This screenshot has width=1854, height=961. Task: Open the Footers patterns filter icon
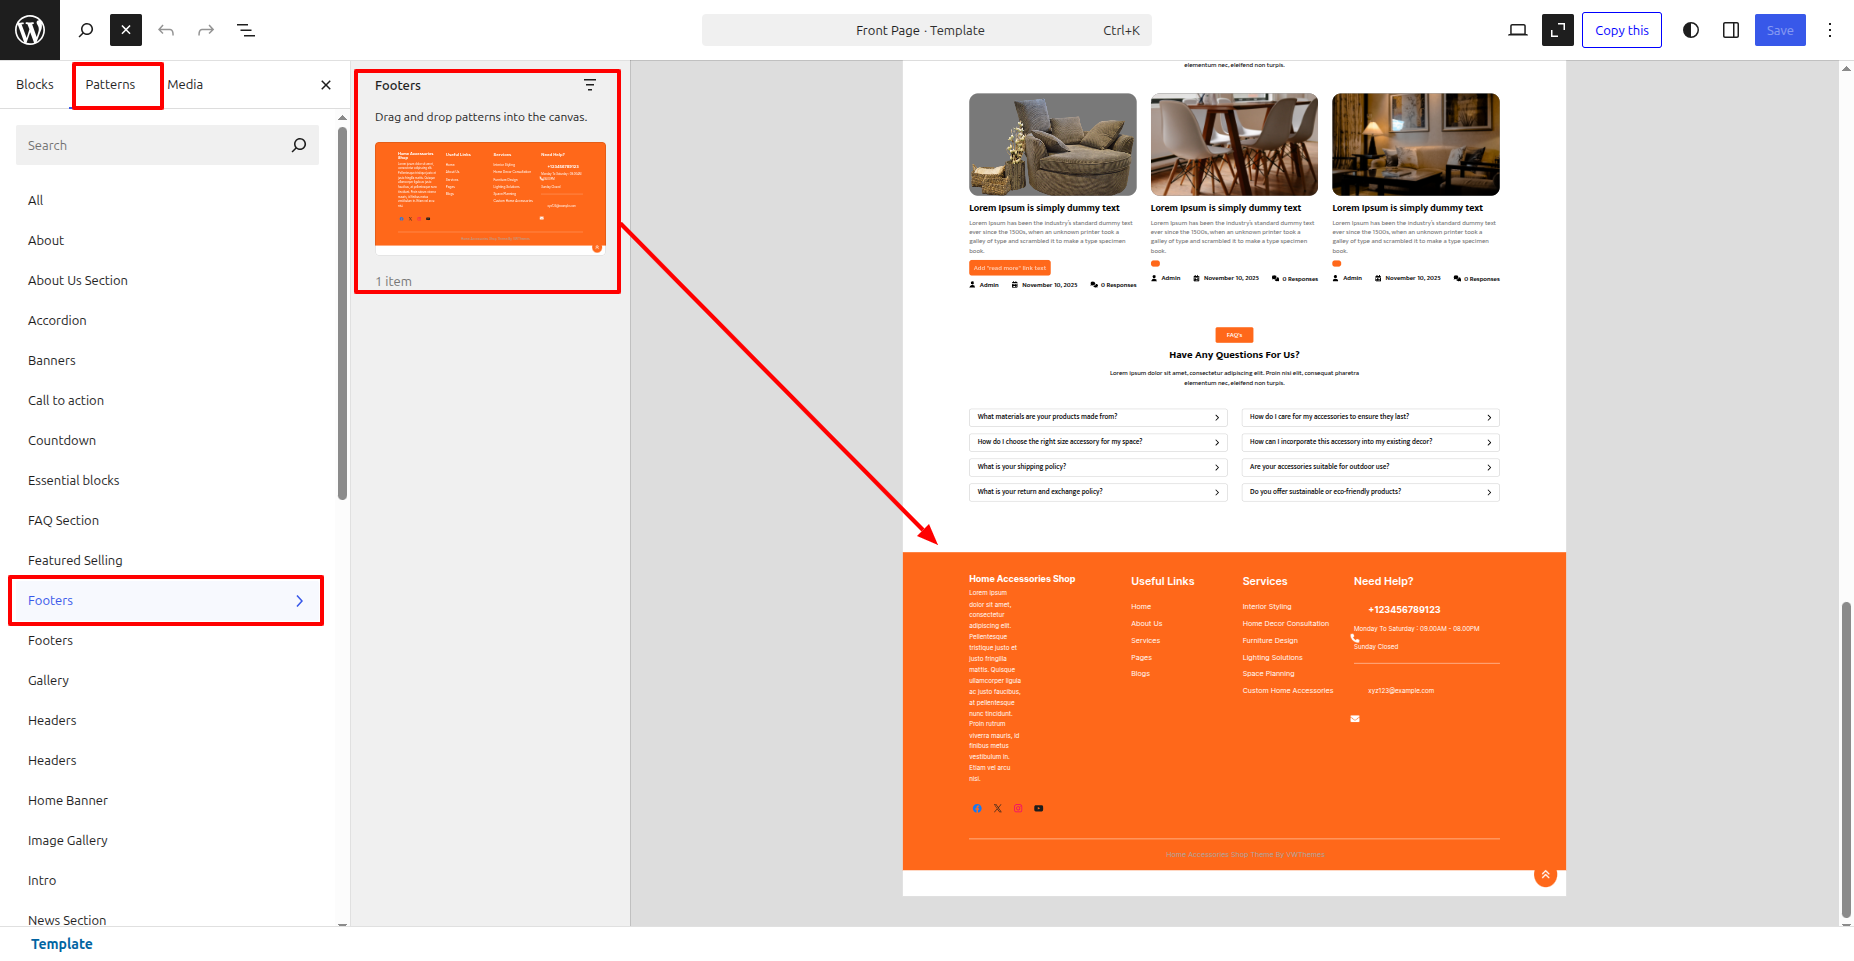[x=590, y=86]
